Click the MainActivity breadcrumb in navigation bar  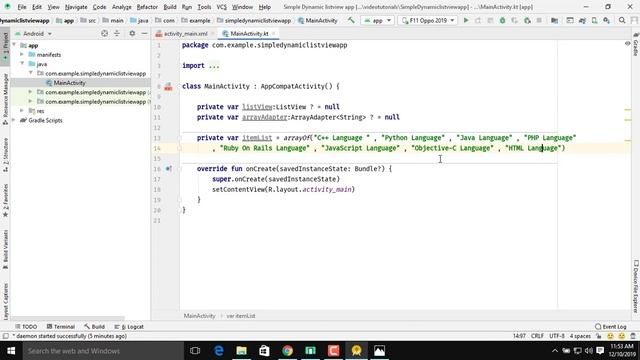[318, 20]
